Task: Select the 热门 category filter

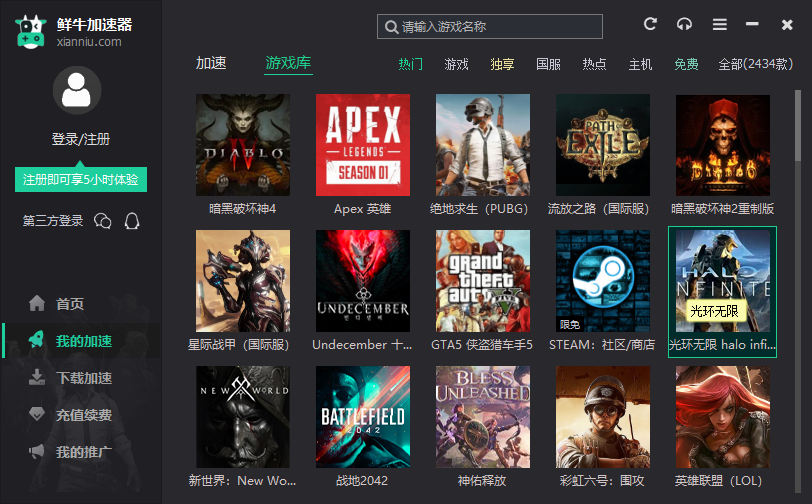Action: pos(410,64)
